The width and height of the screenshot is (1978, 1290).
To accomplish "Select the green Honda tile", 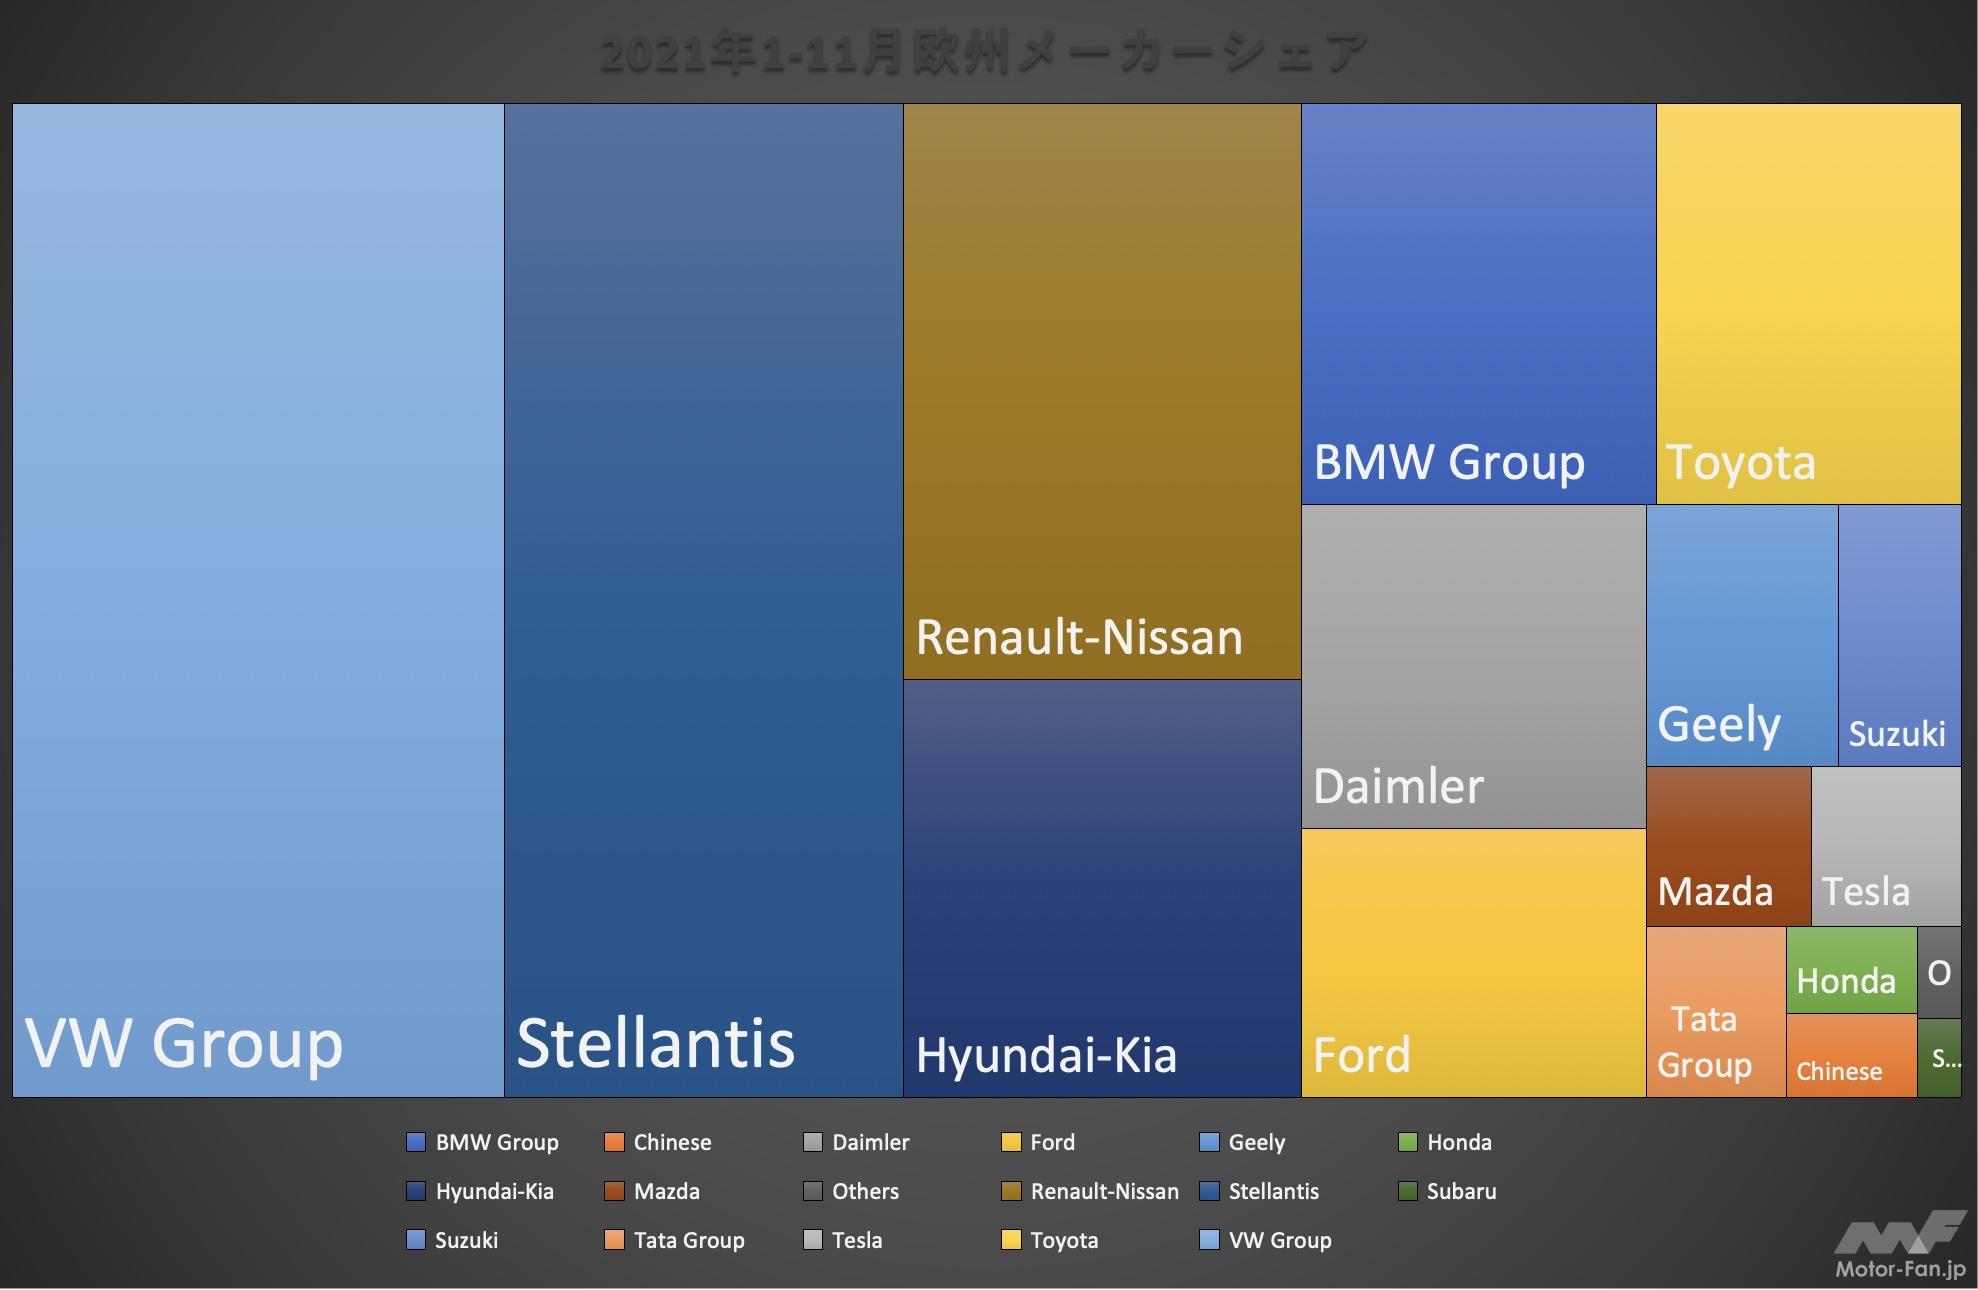I will [1850, 969].
